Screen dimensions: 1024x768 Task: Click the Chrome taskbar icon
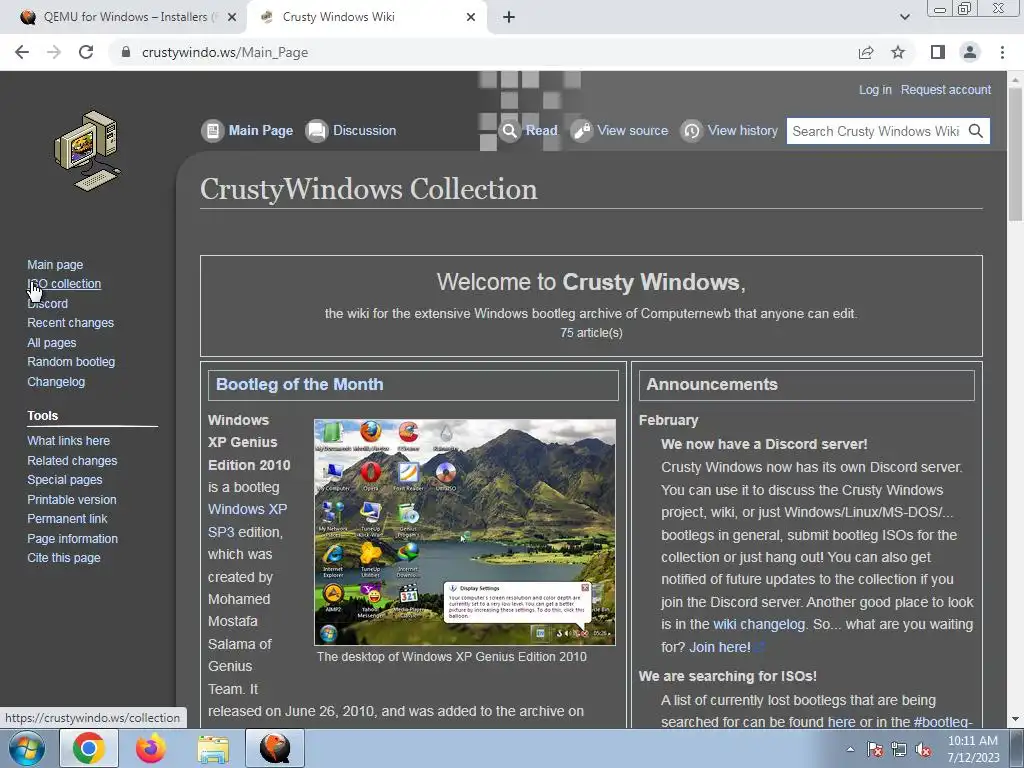89,748
